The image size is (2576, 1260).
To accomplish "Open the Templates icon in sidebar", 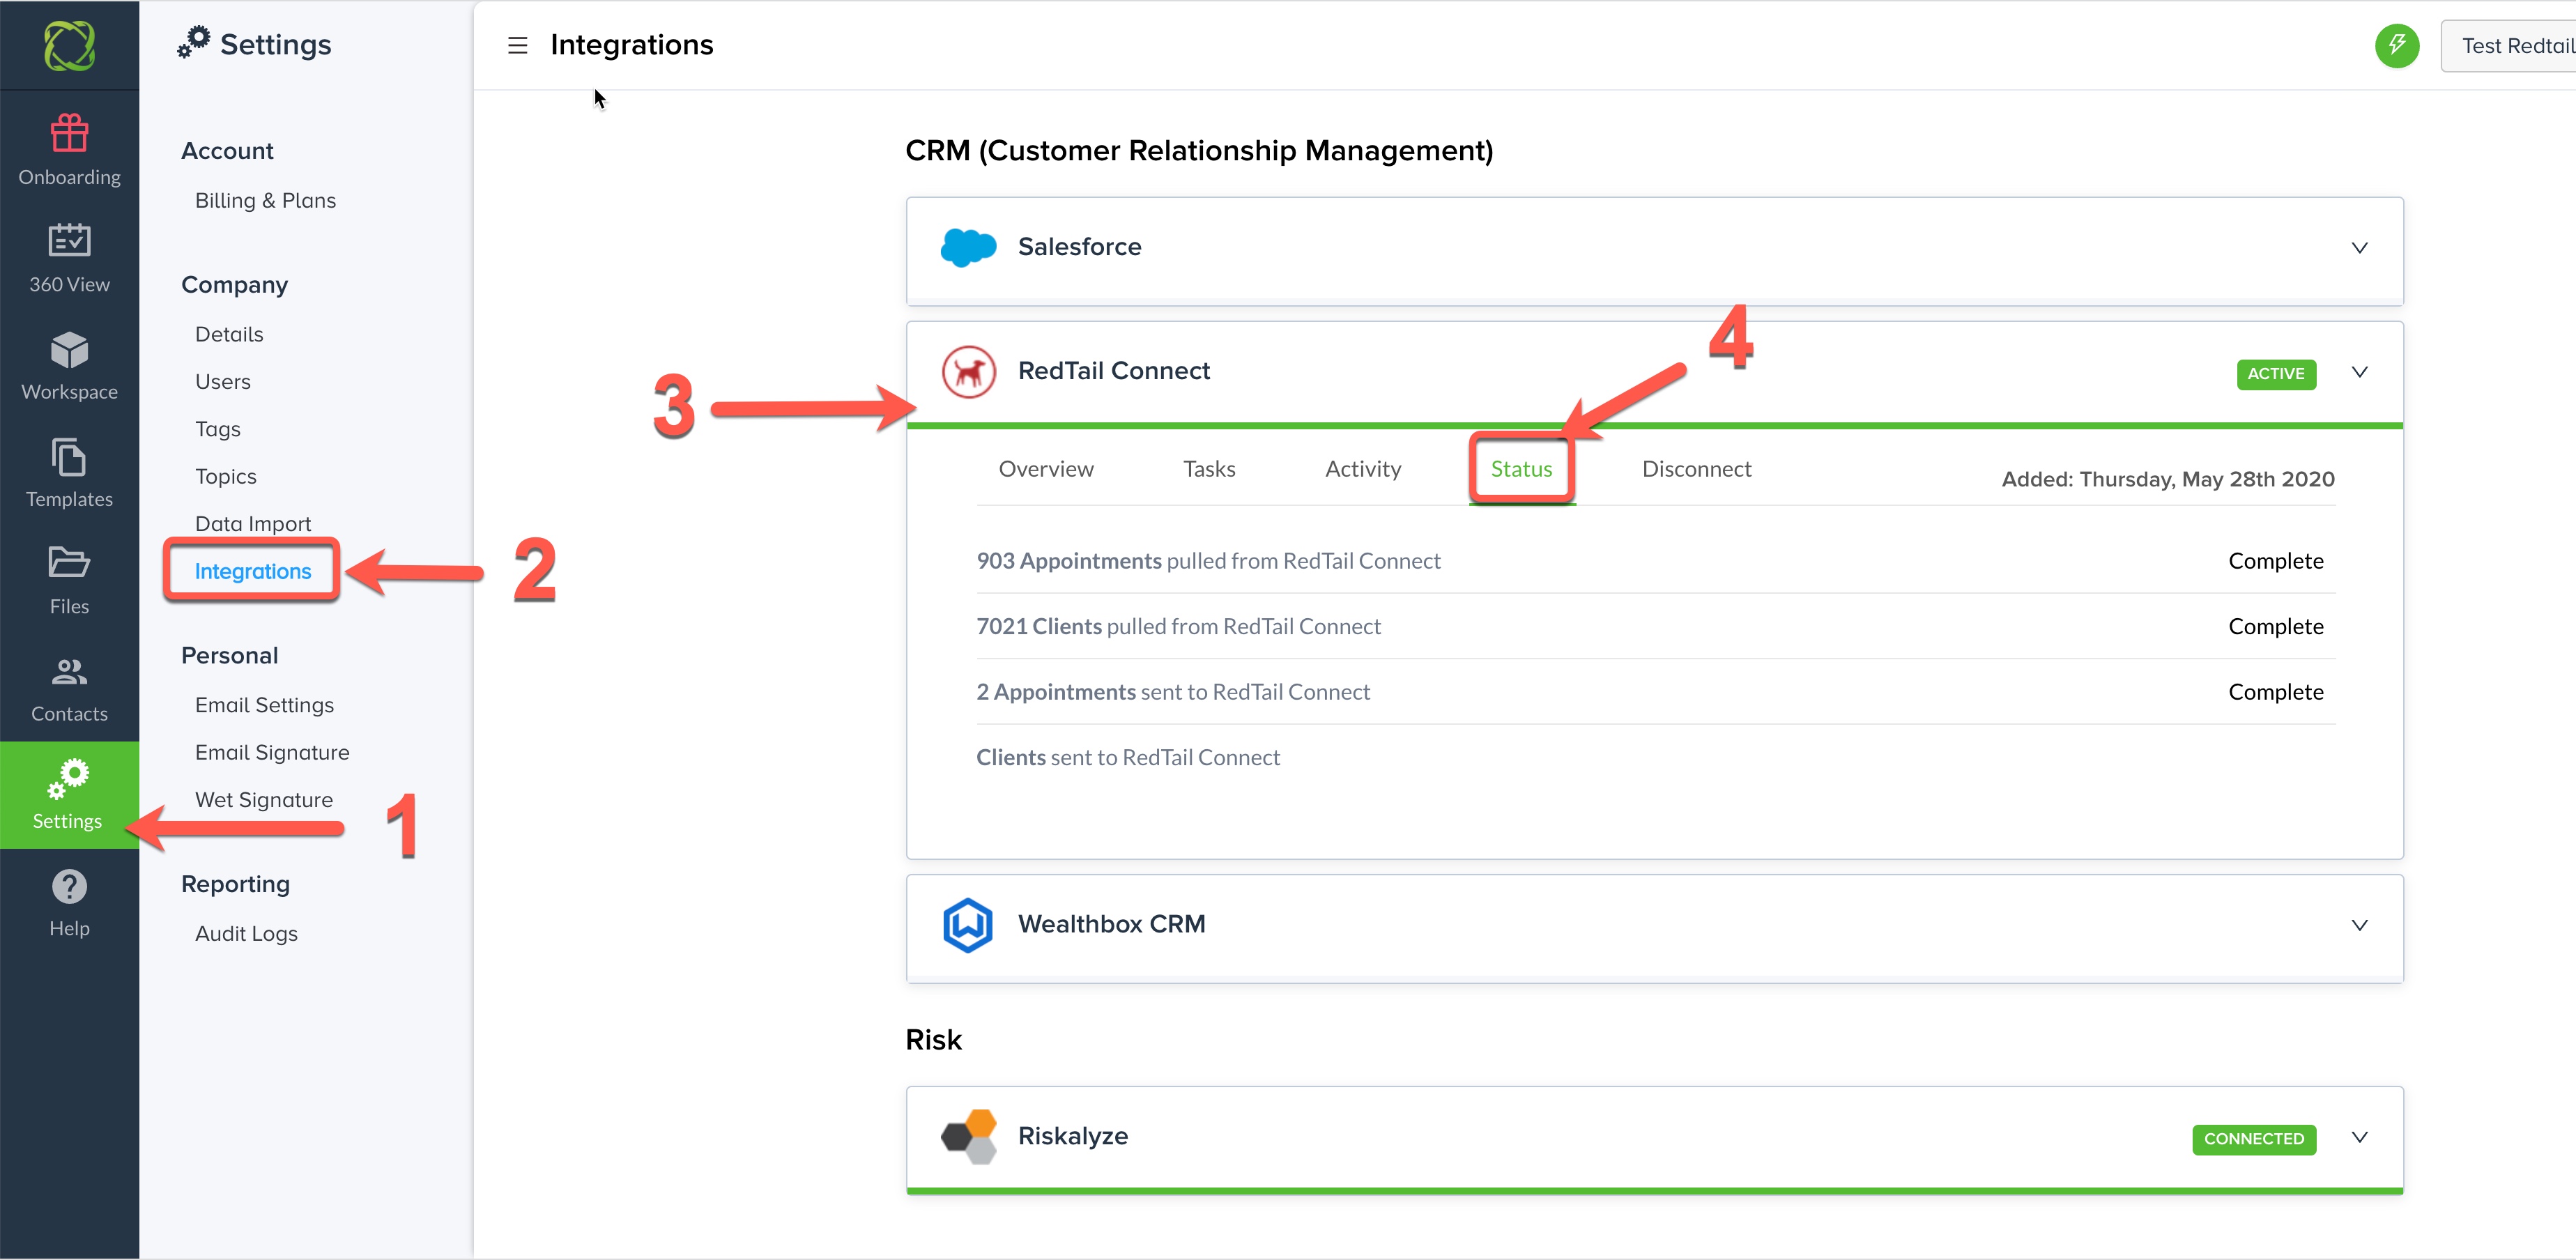I will (x=69, y=458).
